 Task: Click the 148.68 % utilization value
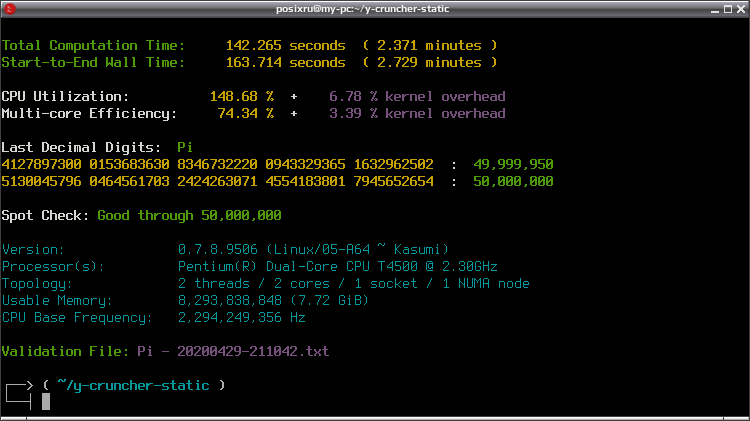[x=242, y=97]
